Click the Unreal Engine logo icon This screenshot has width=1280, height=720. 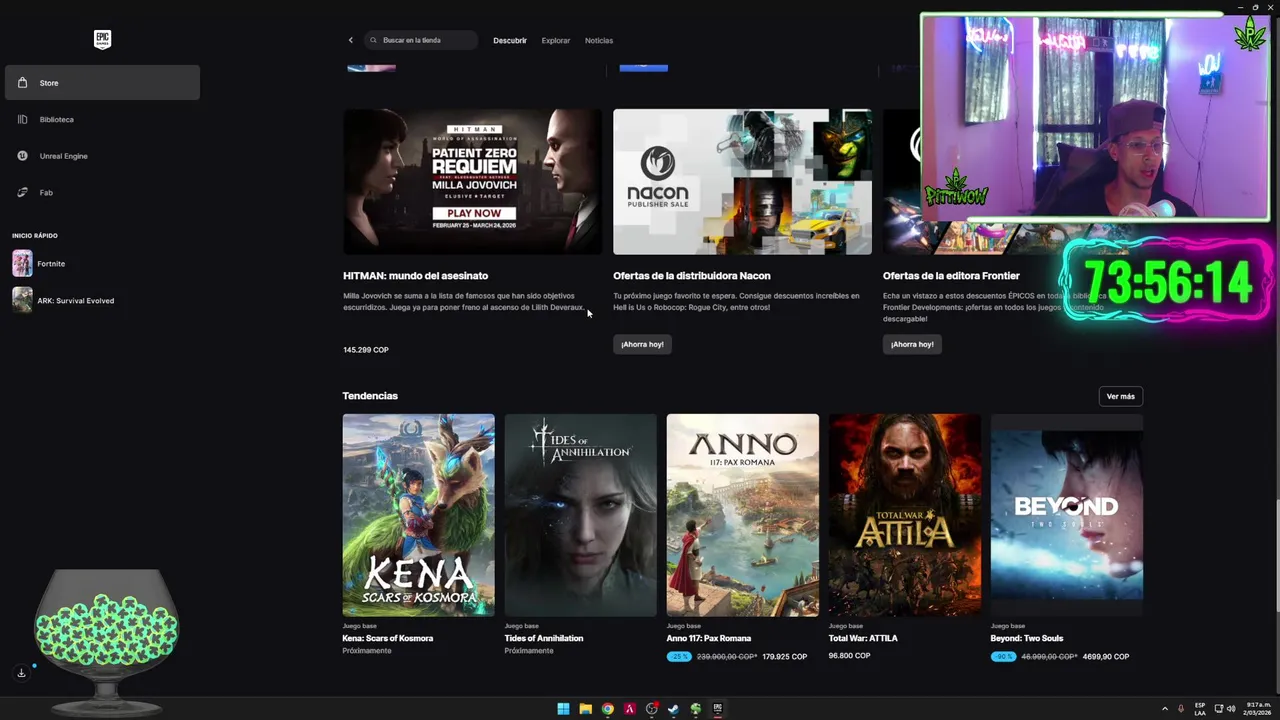(22, 156)
